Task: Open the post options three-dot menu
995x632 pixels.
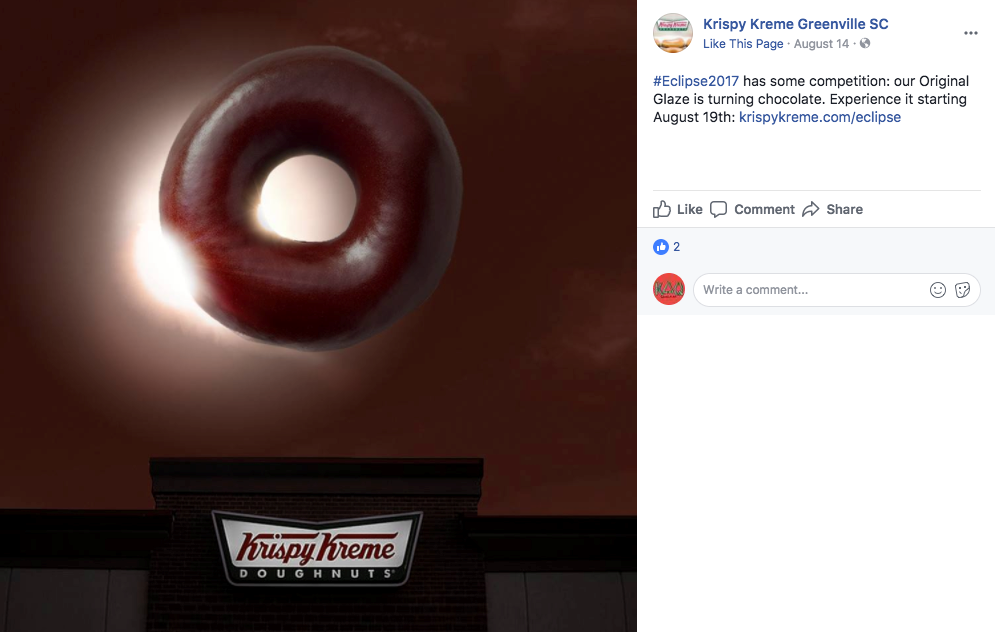Action: 970,33
